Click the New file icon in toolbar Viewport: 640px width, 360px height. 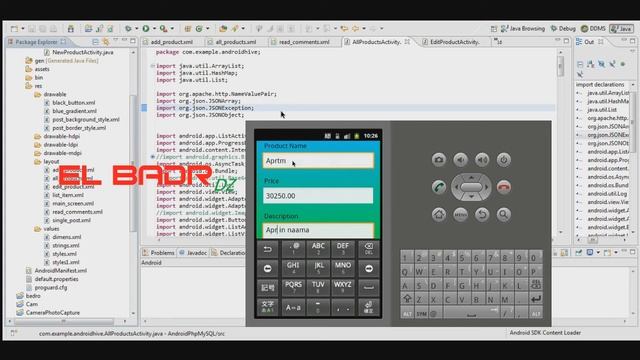pos(14,29)
